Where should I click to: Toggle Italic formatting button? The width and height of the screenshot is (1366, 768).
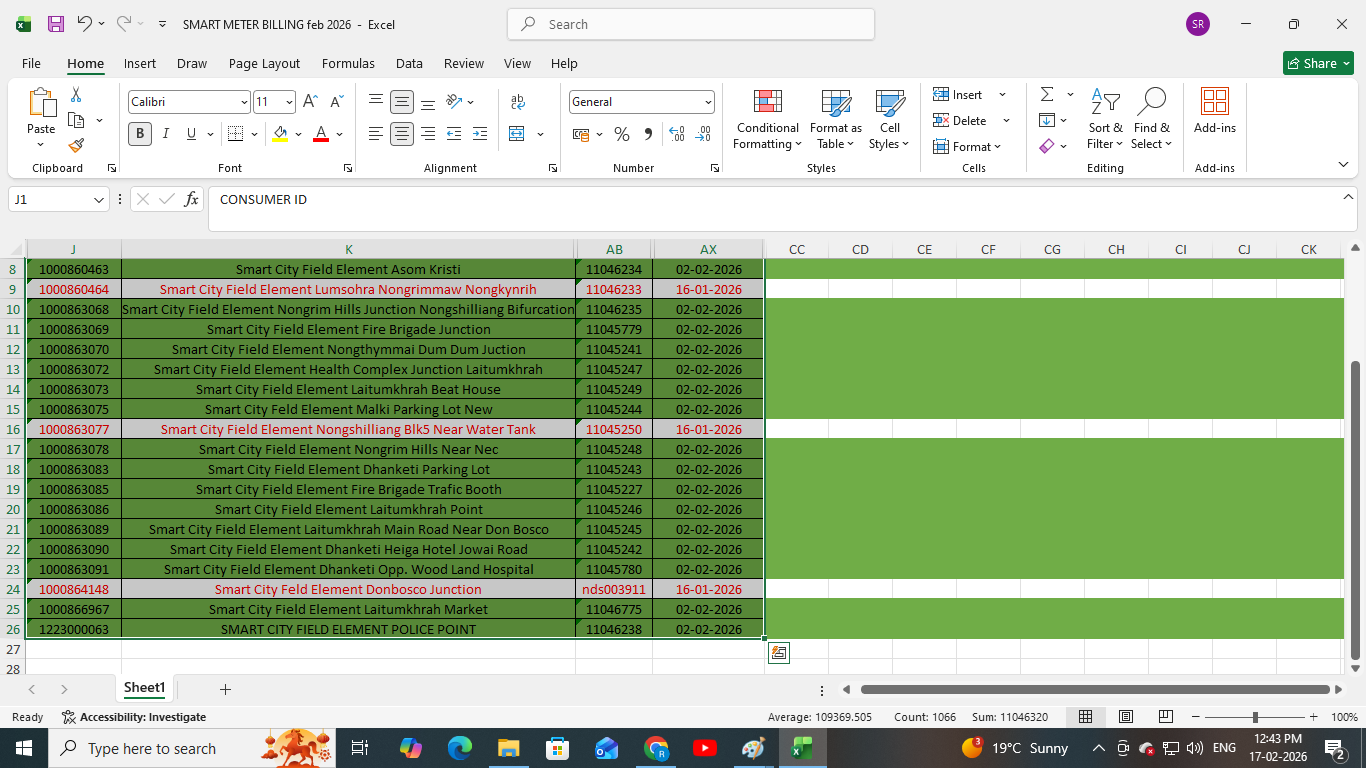166,134
